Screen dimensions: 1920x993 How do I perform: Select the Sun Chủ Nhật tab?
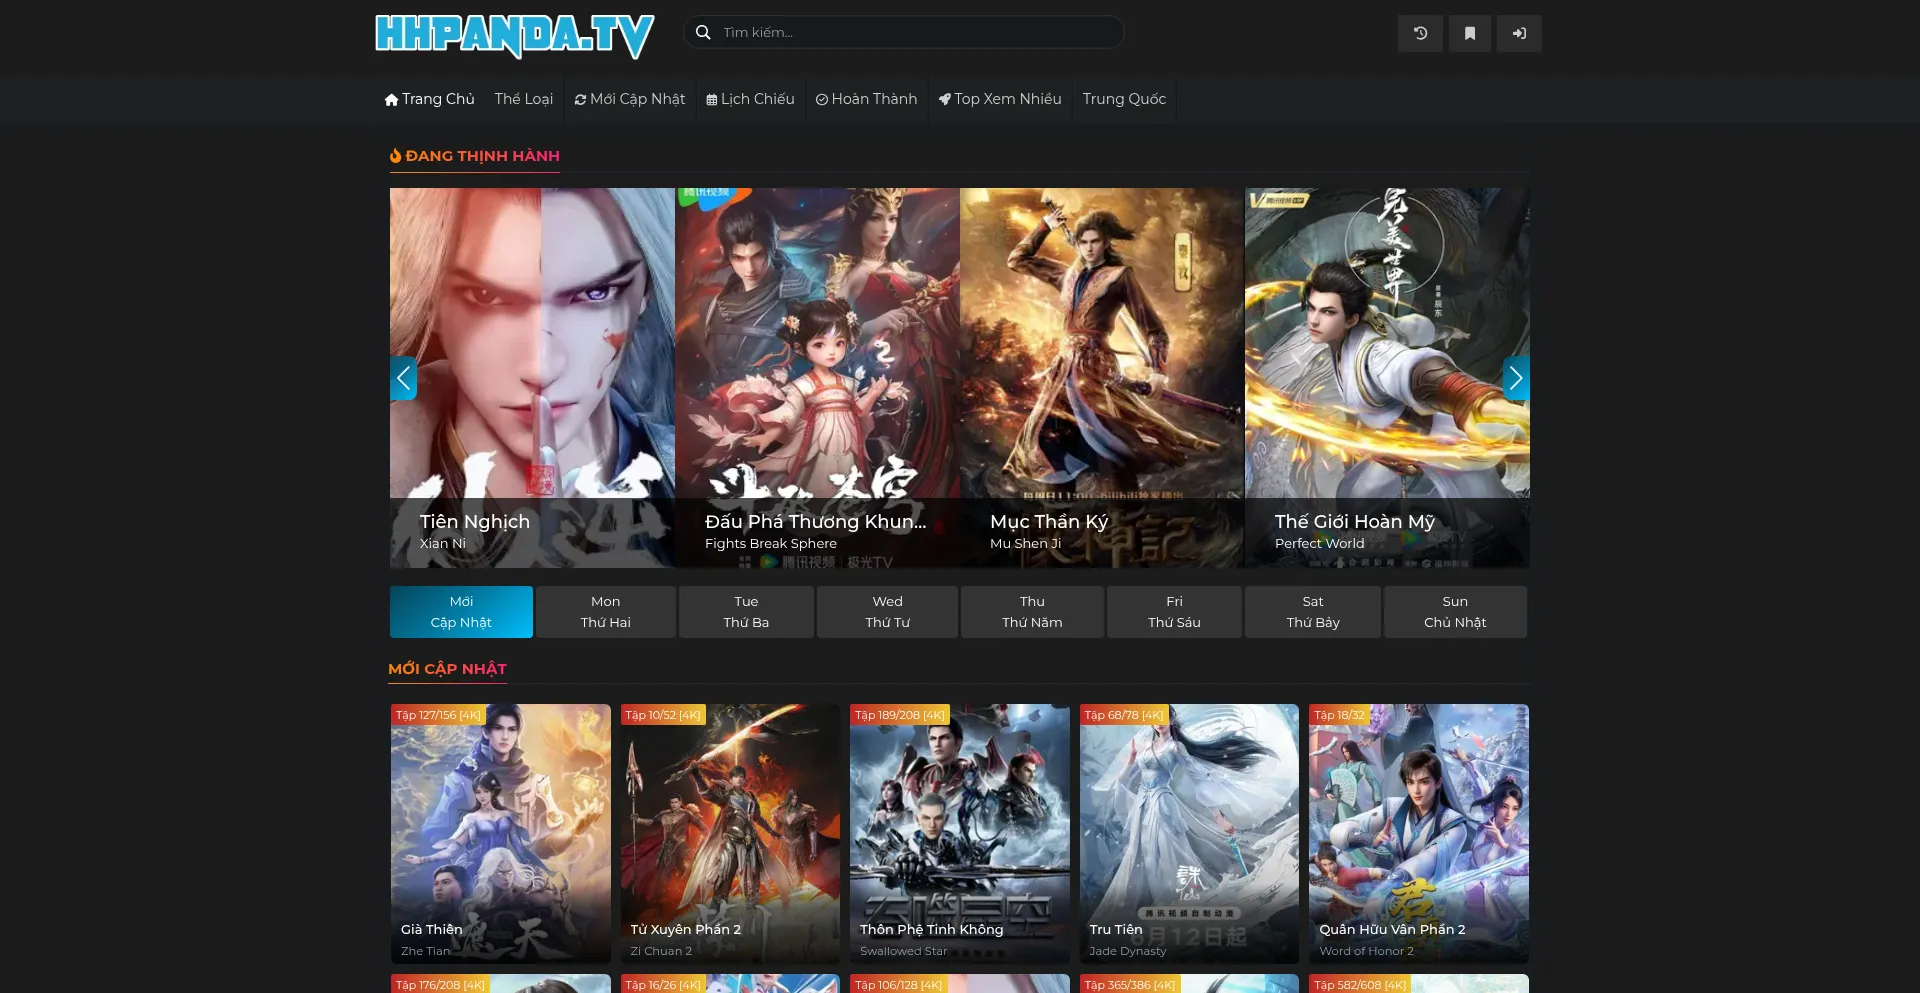[1455, 612]
